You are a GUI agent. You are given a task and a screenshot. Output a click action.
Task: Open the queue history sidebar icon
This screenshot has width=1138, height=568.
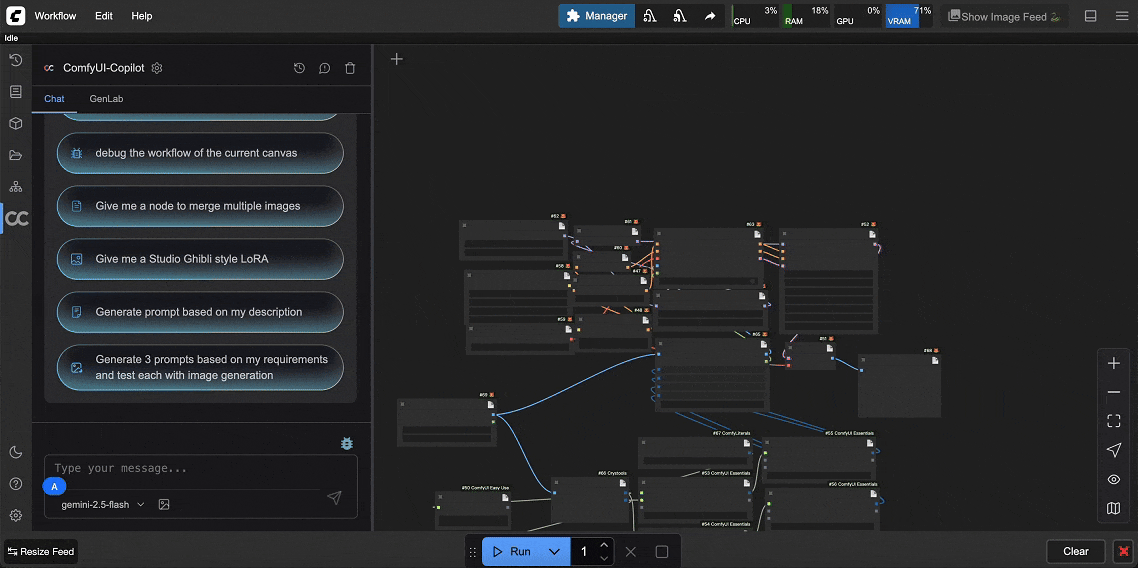[16, 60]
